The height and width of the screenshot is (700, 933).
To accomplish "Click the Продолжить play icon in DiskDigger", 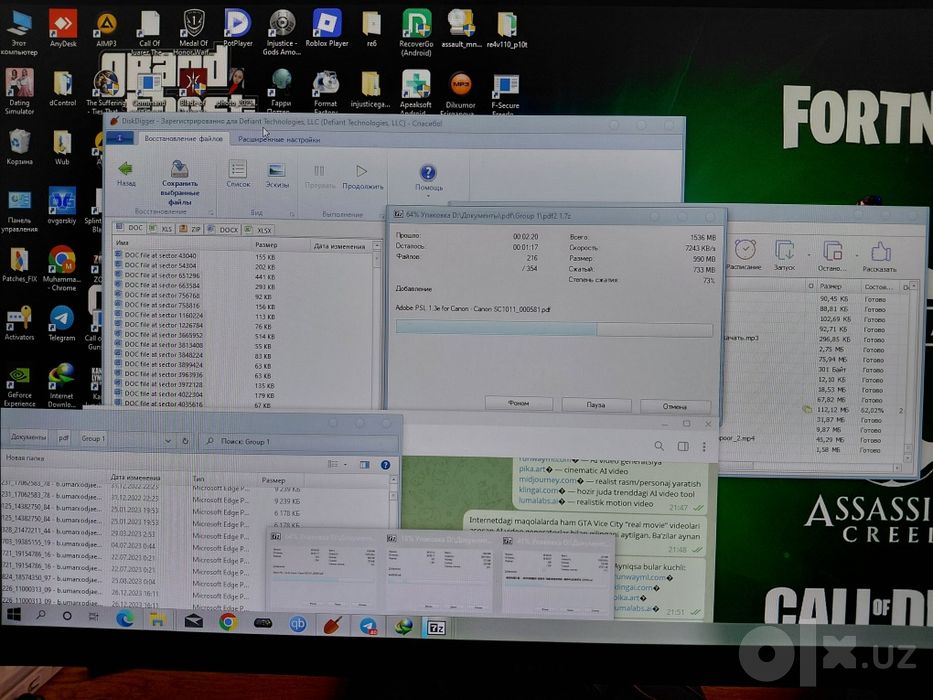I will [361, 171].
